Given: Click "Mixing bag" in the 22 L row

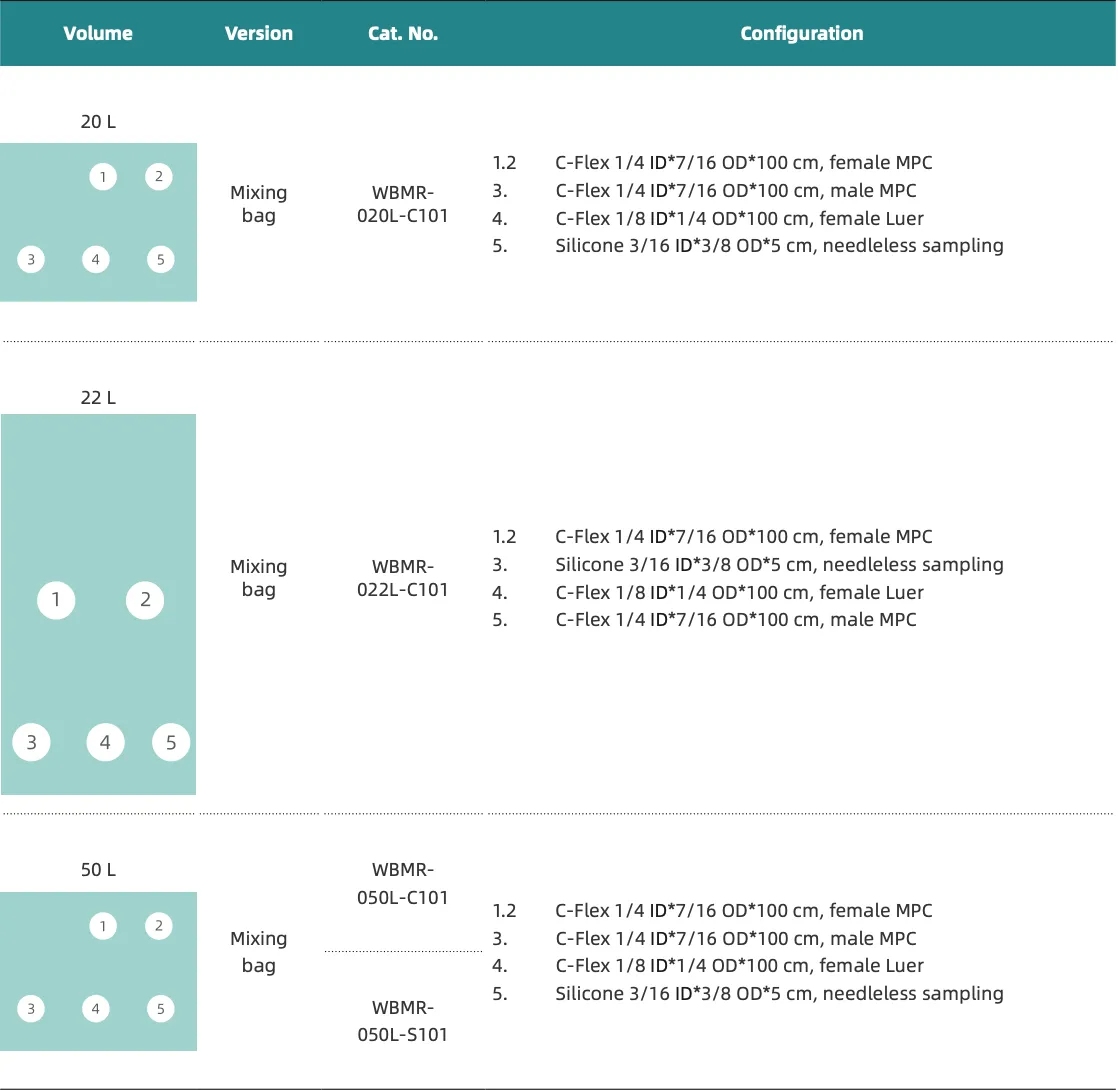Looking at the screenshot, I should 259,578.
